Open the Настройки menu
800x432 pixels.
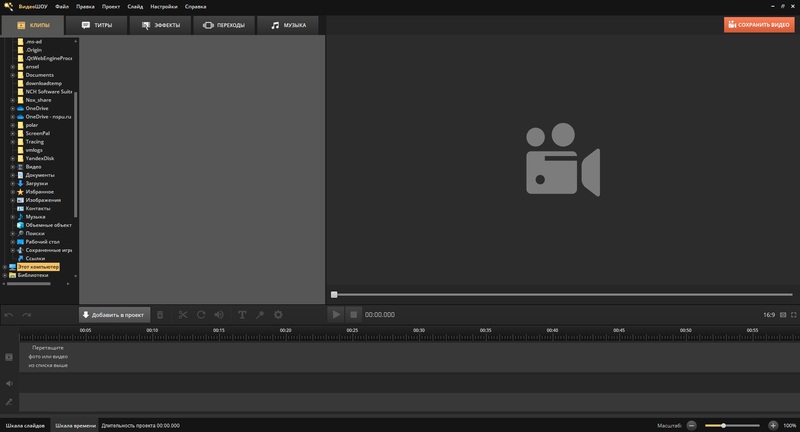(164, 6)
